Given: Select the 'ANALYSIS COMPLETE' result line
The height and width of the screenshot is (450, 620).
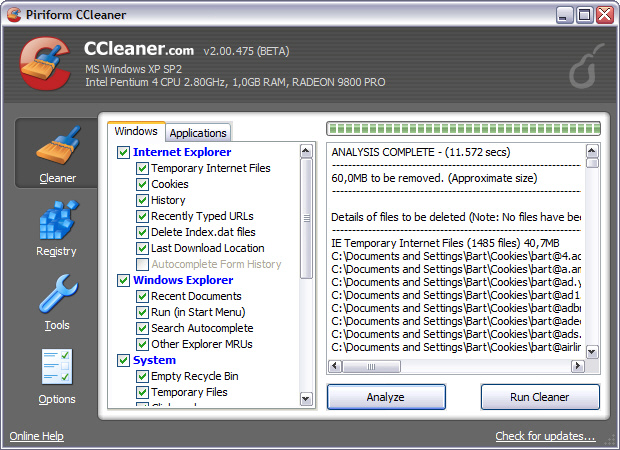Looking at the screenshot, I should [421, 152].
